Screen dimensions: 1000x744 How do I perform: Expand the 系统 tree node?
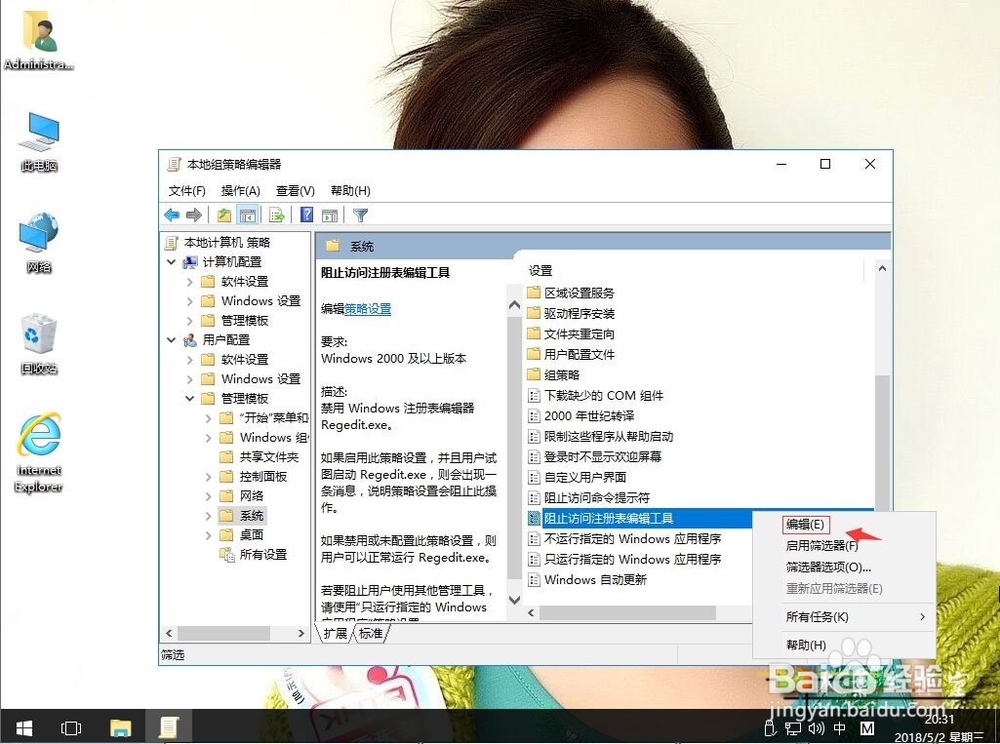[x=208, y=516]
